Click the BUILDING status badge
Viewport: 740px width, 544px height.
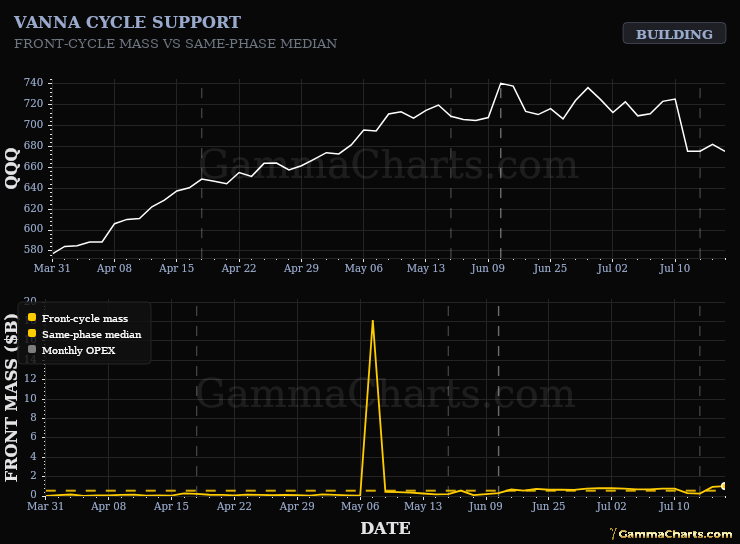(674, 33)
